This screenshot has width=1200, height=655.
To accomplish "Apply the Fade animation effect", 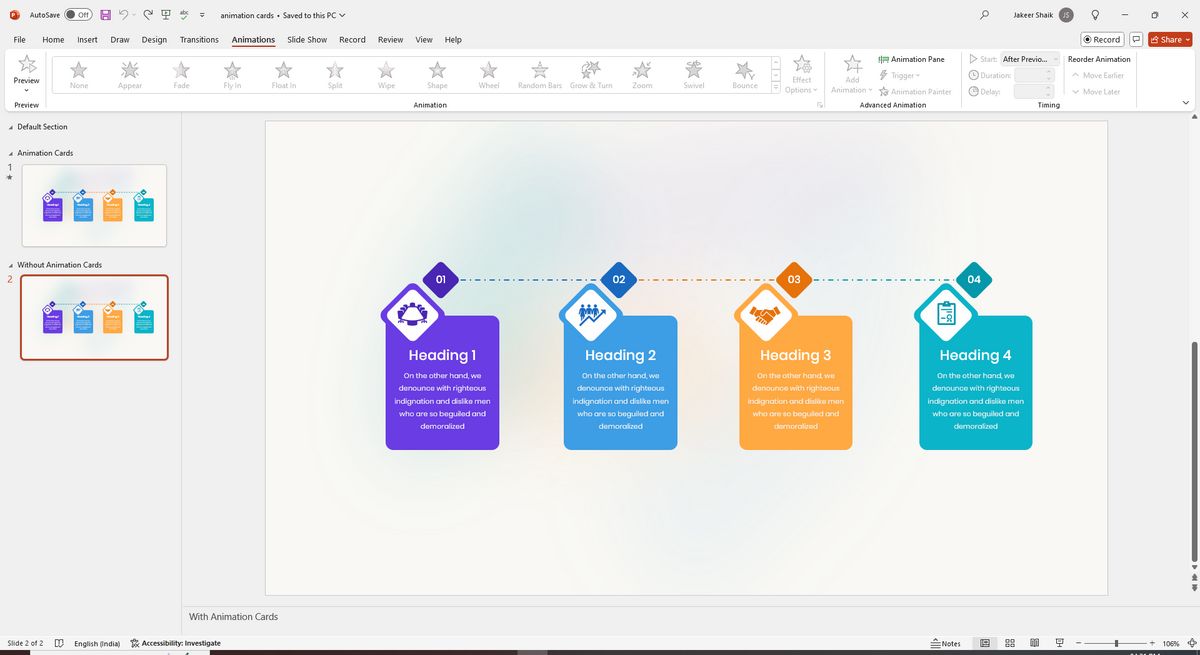I will coord(180,72).
